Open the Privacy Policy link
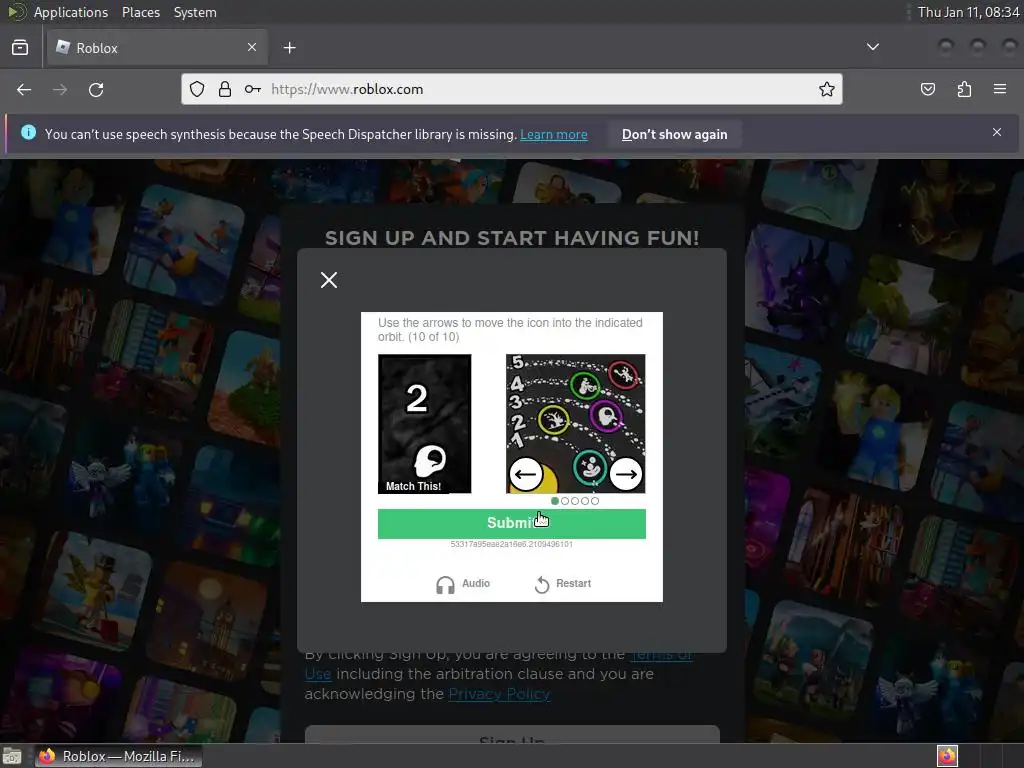Screen dimensions: 1024x768 pos(500,694)
